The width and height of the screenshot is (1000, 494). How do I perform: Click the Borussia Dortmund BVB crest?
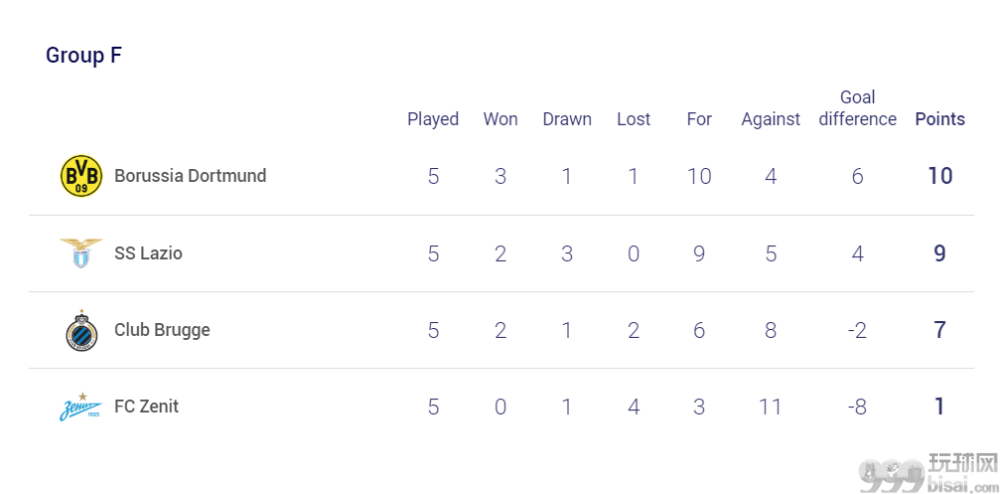(81, 176)
